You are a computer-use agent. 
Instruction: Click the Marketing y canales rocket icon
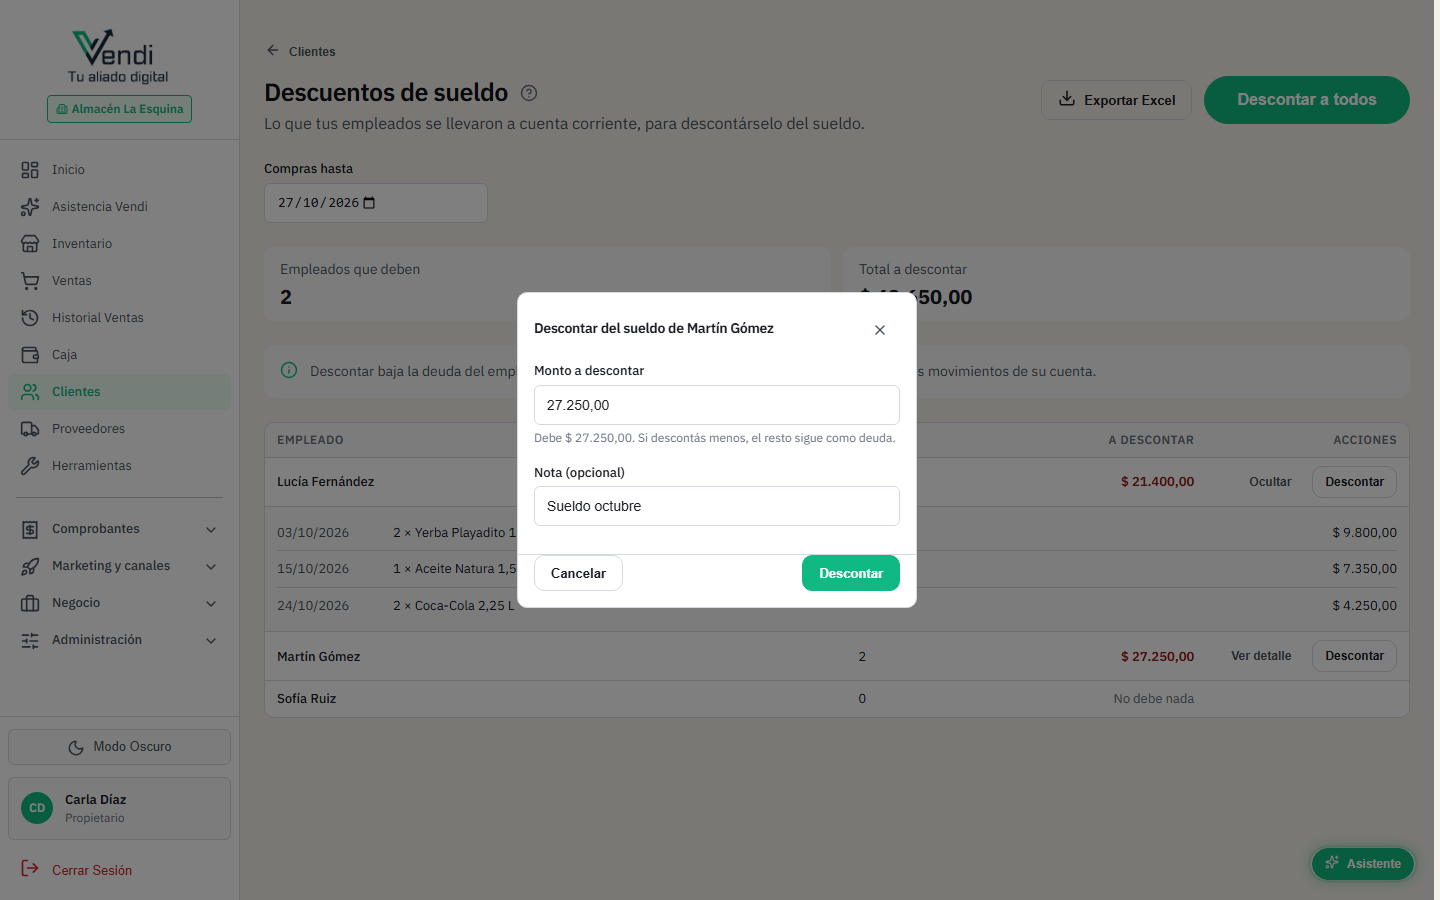(30, 566)
